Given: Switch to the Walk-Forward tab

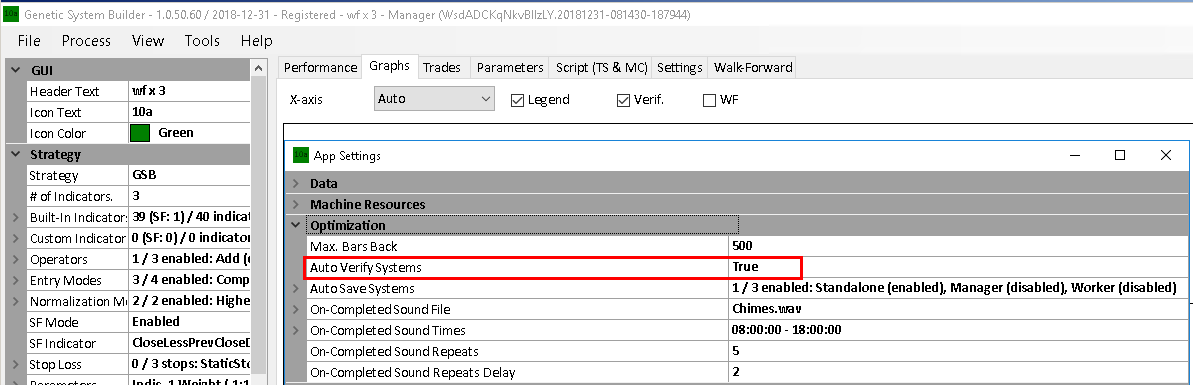Looking at the screenshot, I should pos(752,67).
